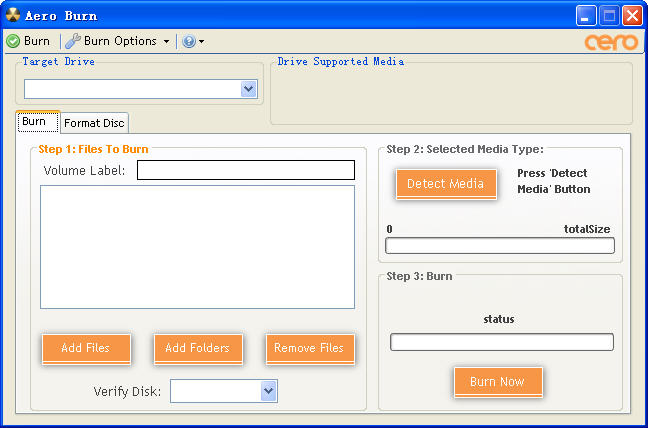Click the Aero Burn title bar disc icon
This screenshot has width=648, height=428.
13,15
